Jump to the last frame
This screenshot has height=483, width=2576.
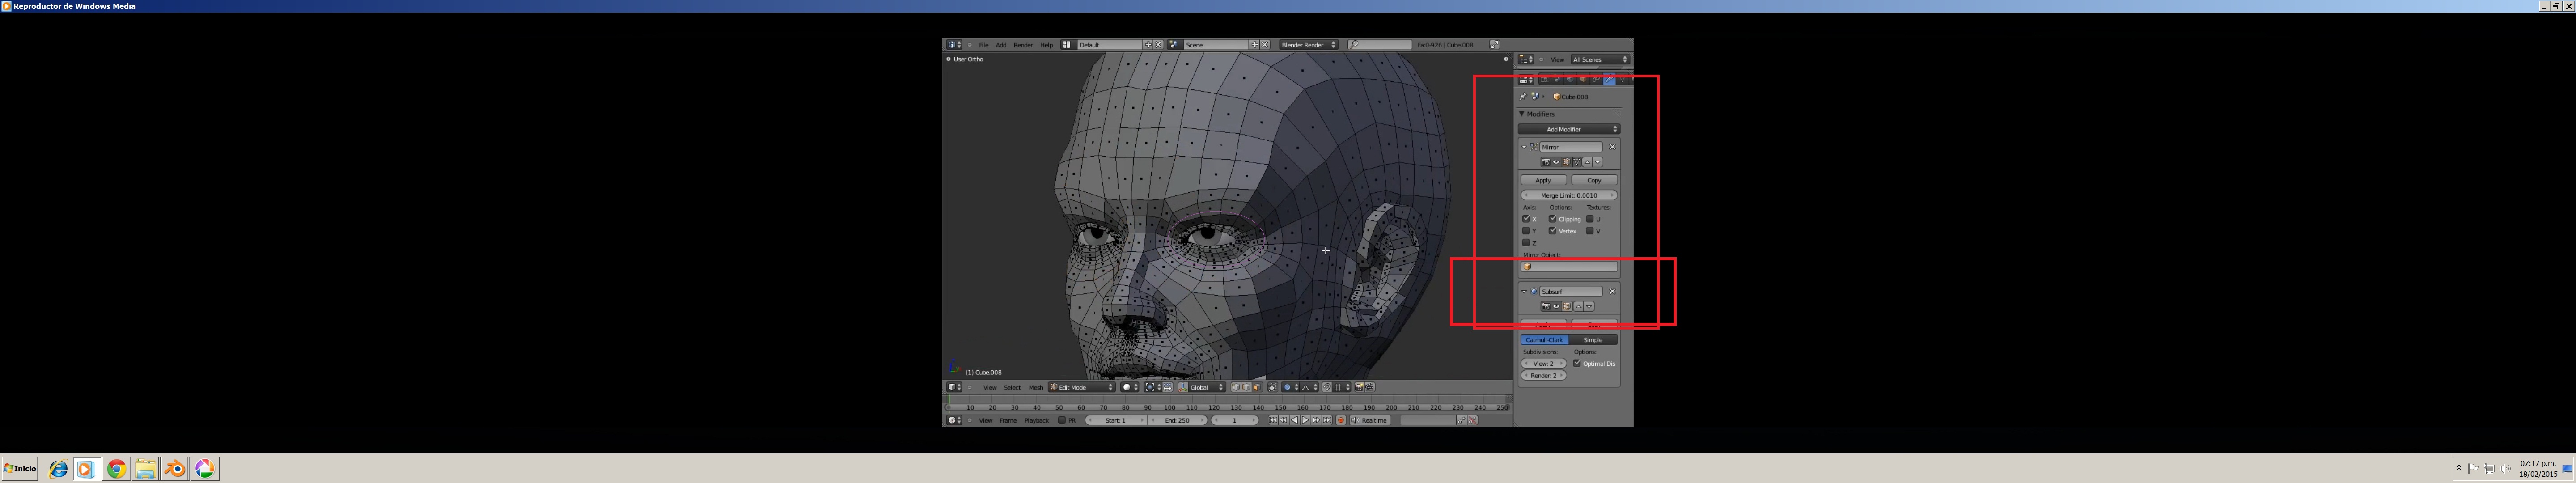coord(1327,420)
